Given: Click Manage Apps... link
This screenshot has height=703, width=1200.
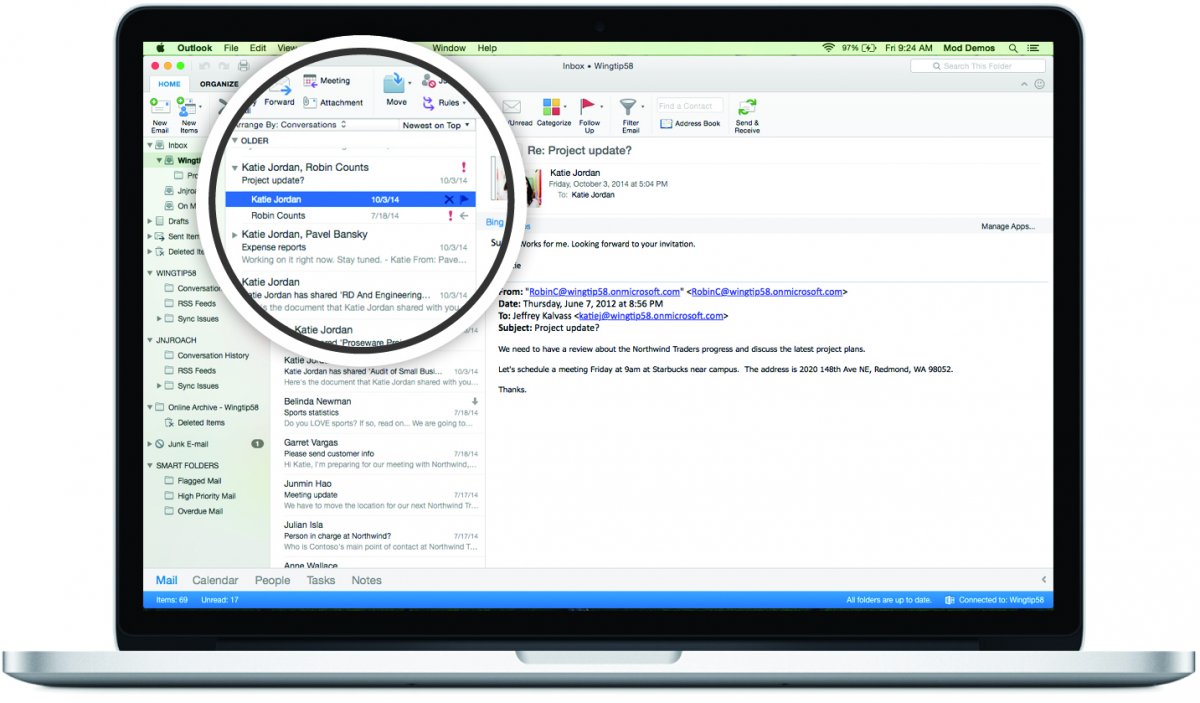Looking at the screenshot, I should 1007,226.
